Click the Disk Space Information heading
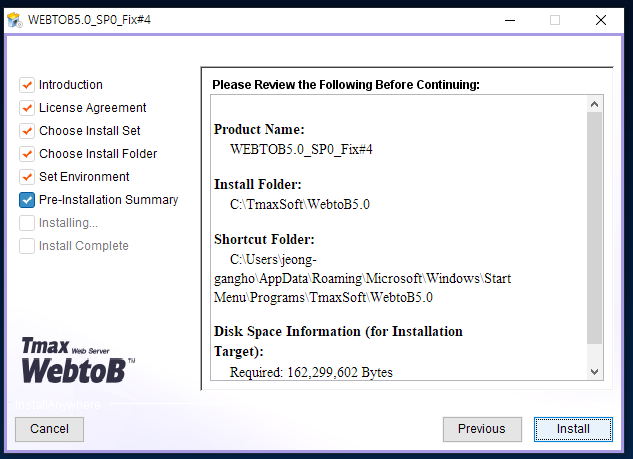This screenshot has height=459, width=633. point(338,342)
